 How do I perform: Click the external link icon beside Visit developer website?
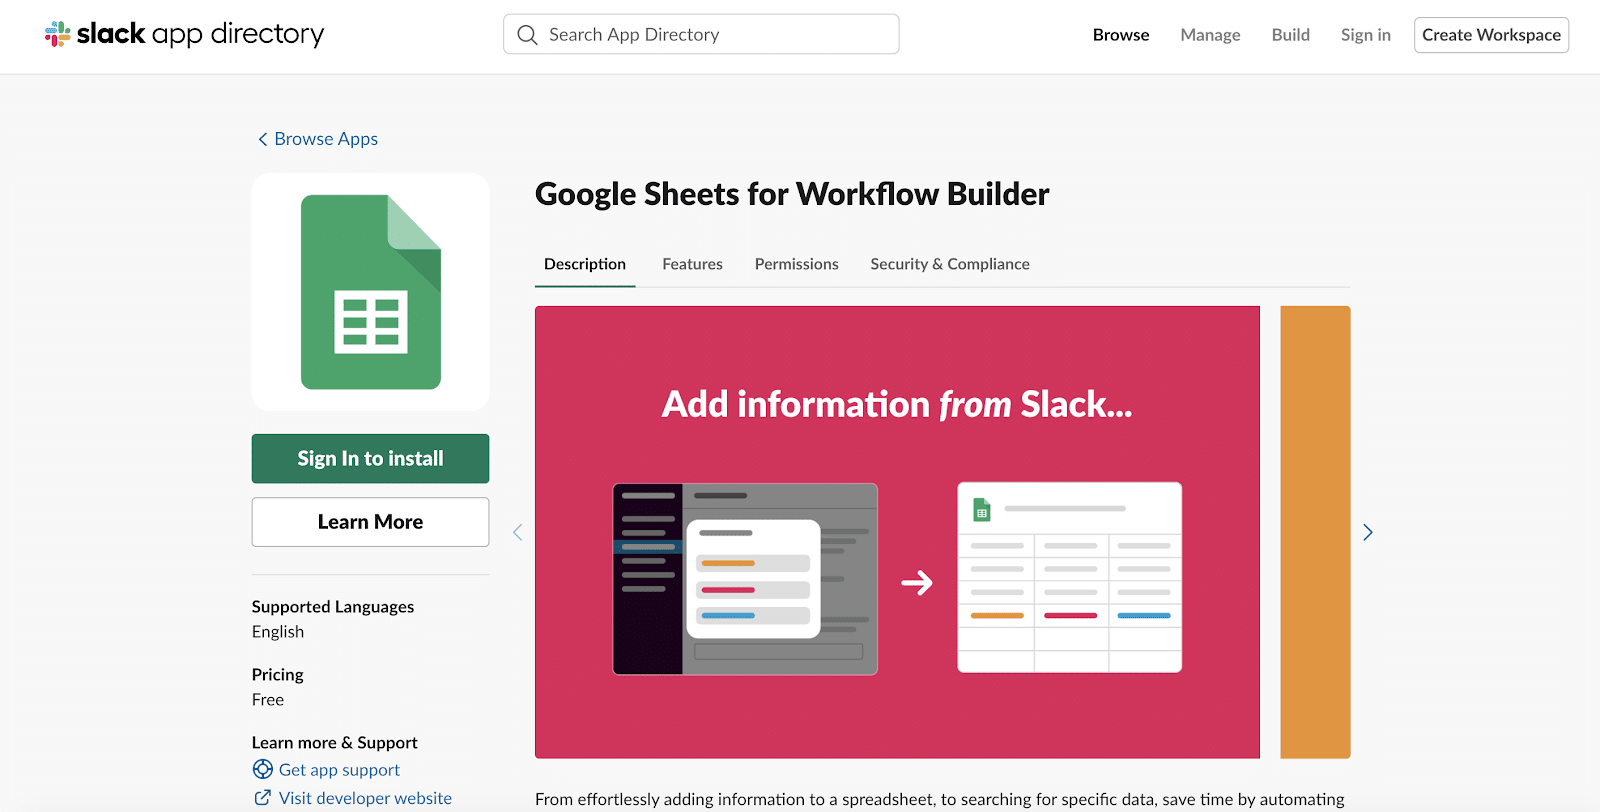click(263, 797)
